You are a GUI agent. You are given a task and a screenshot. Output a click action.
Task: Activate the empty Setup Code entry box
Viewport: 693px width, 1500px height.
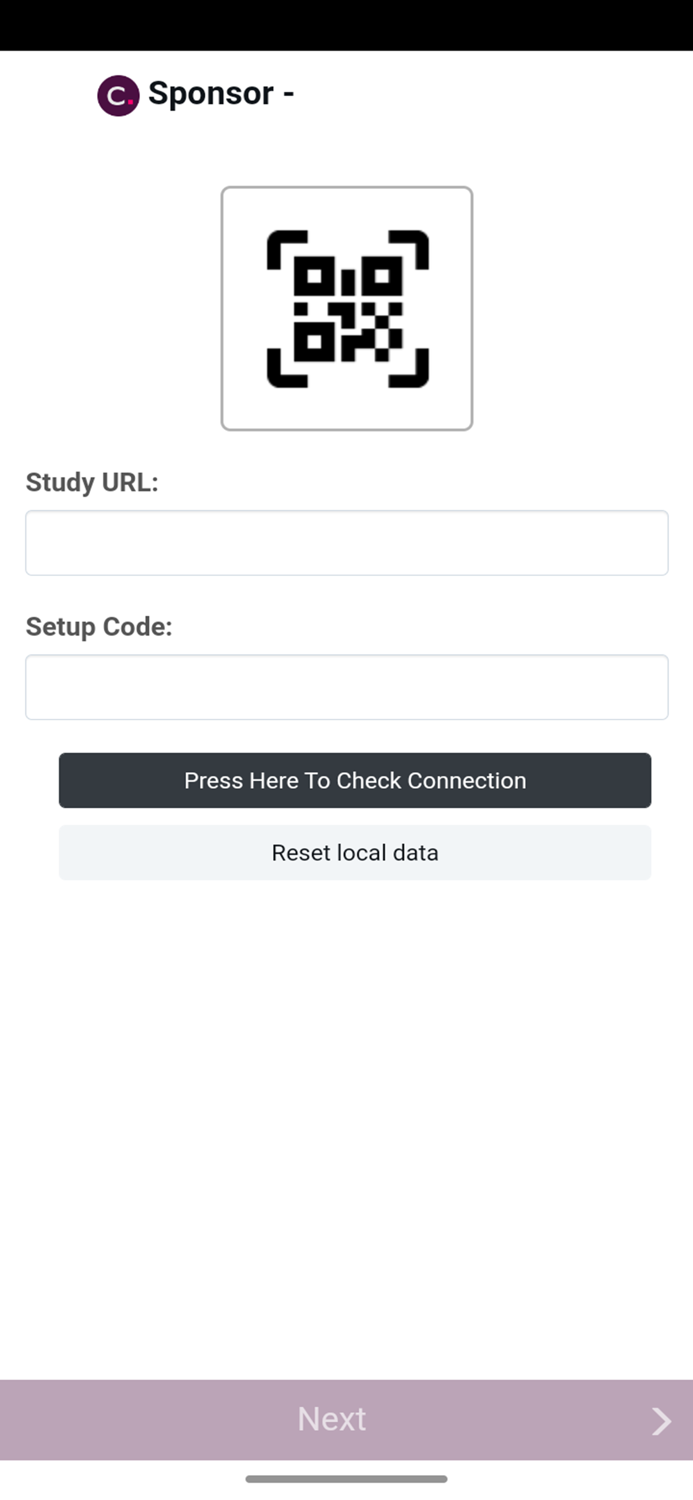(x=347, y=687)
